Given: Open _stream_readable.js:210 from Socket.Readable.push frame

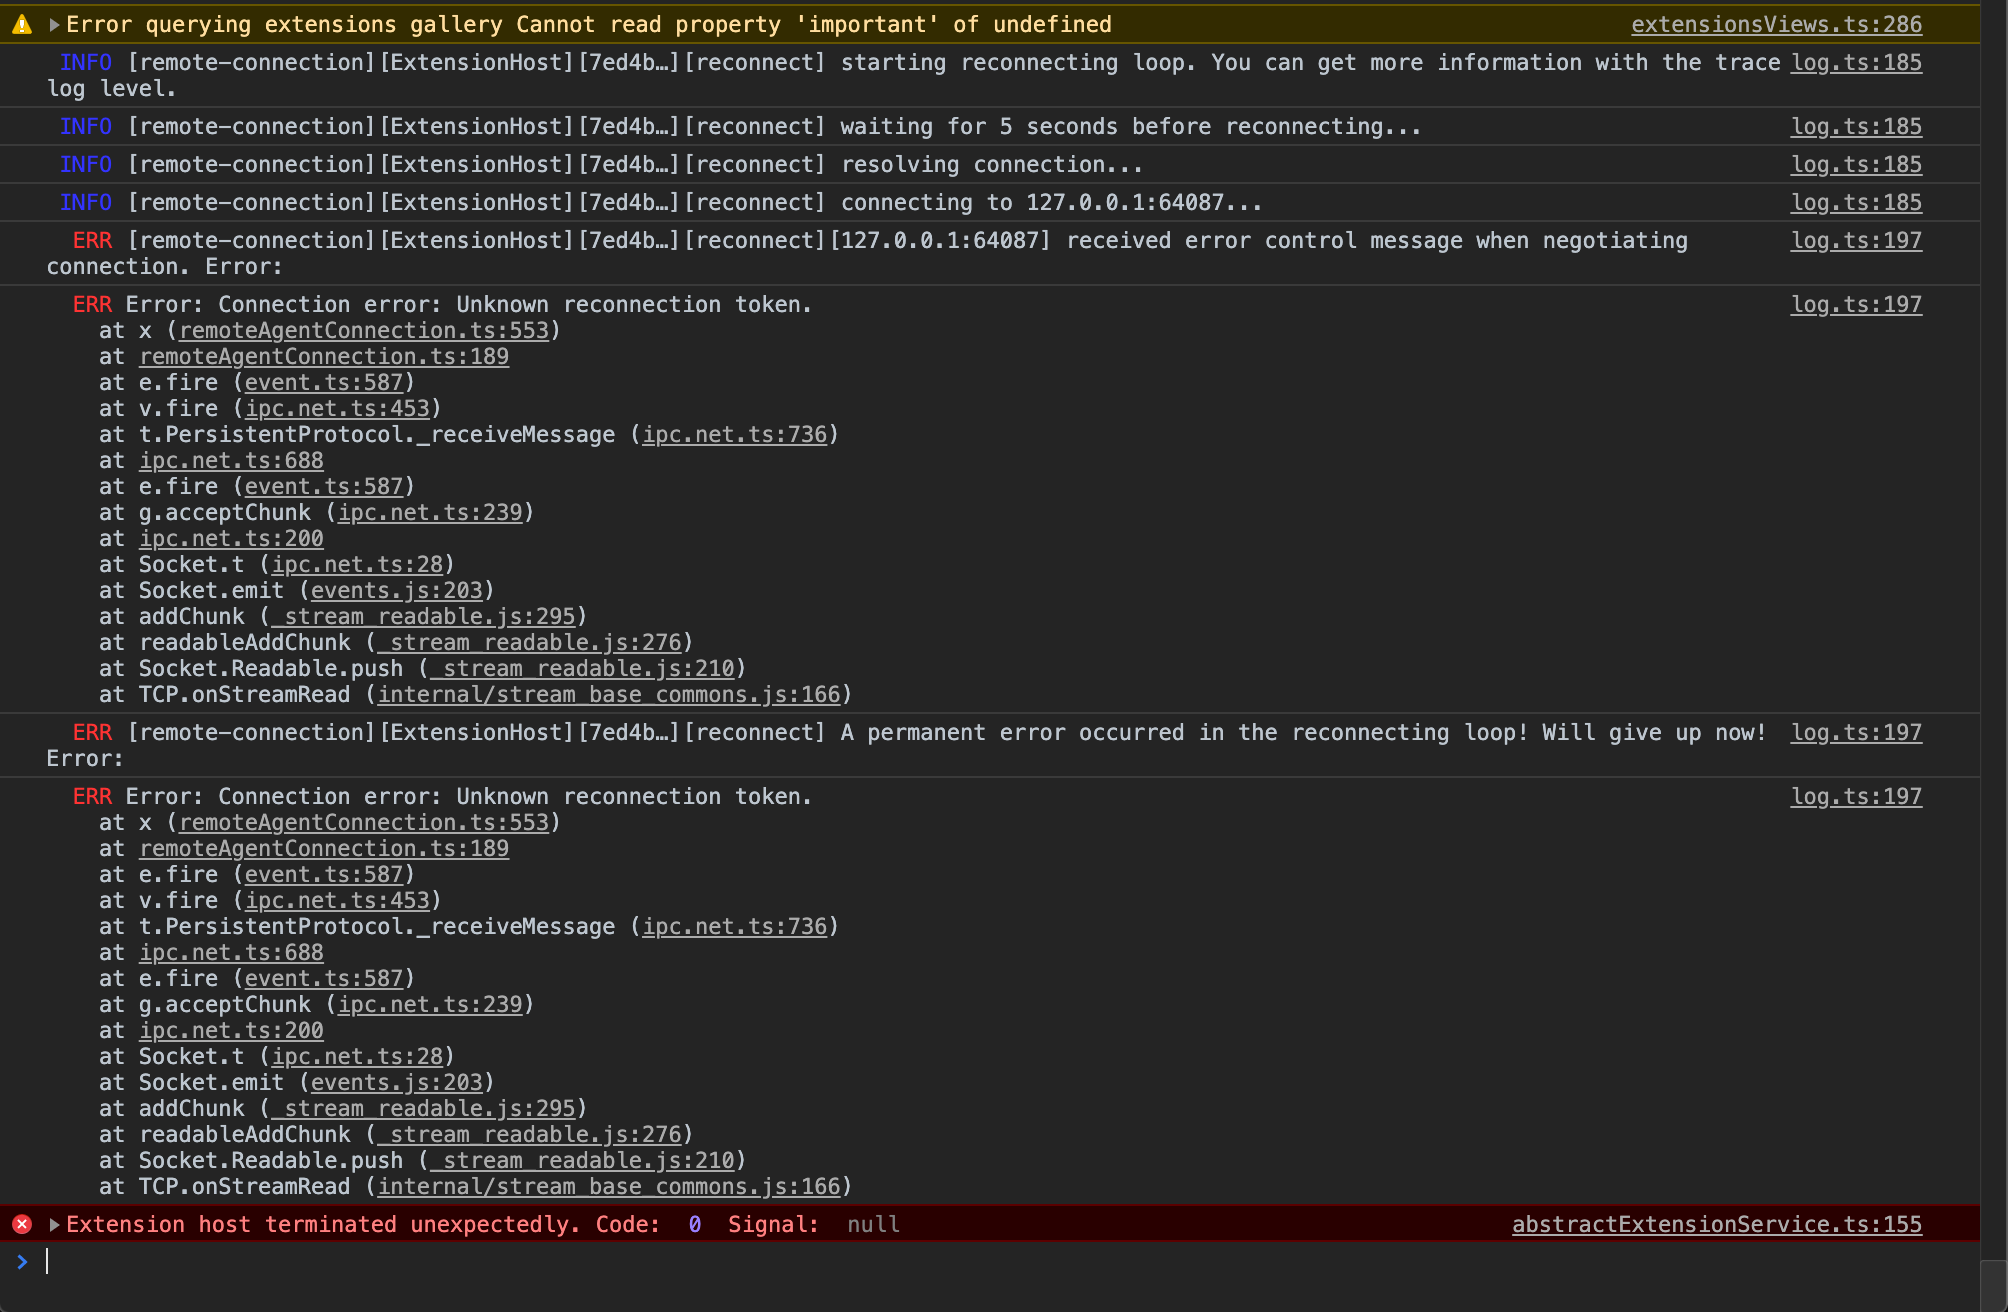Looking at the screenshot, I should [587, 668].
